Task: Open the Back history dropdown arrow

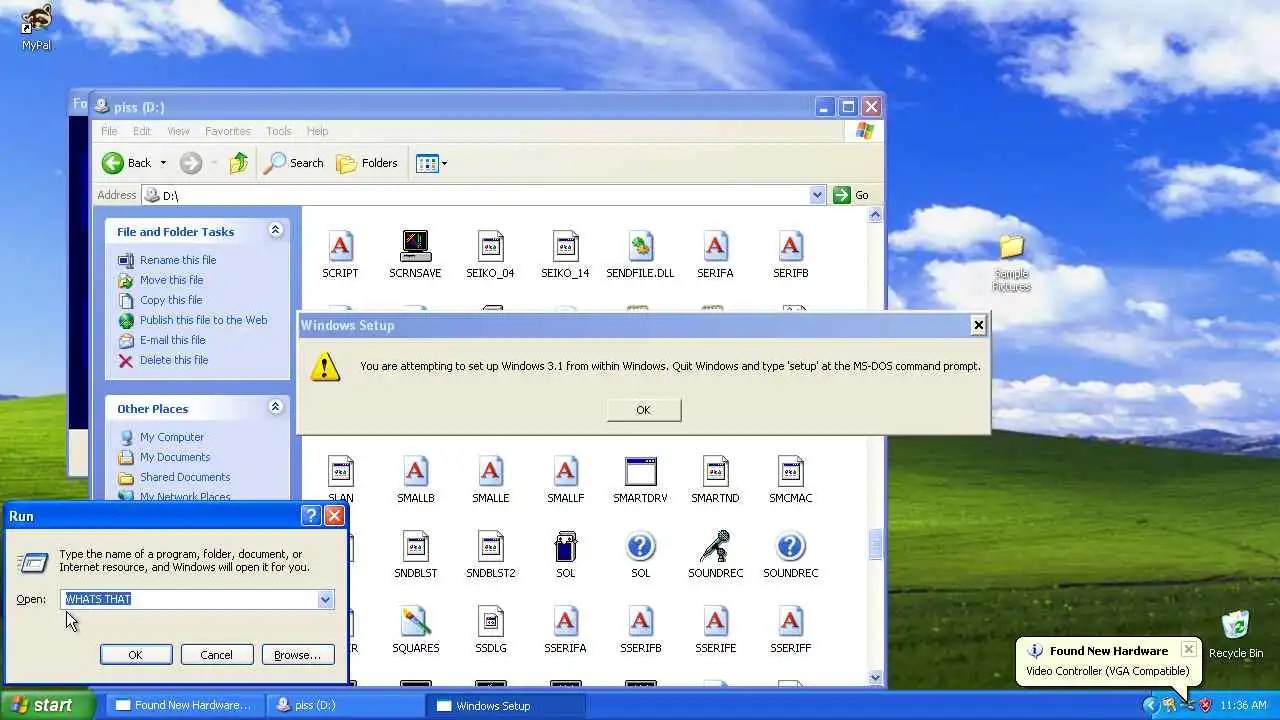Action: pos(163,163)
